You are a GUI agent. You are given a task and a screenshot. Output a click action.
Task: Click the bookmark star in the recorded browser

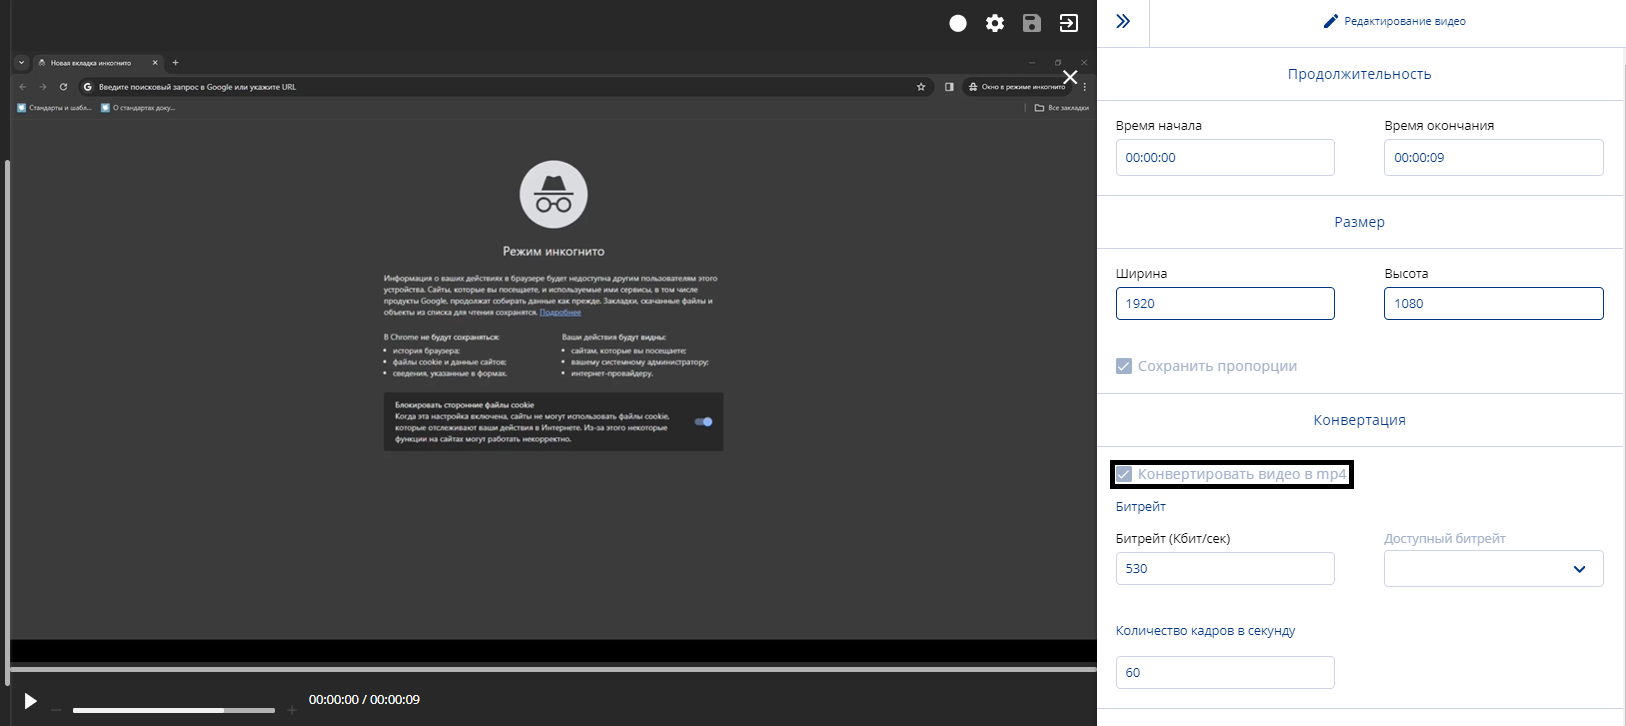[x=921, y=87]
